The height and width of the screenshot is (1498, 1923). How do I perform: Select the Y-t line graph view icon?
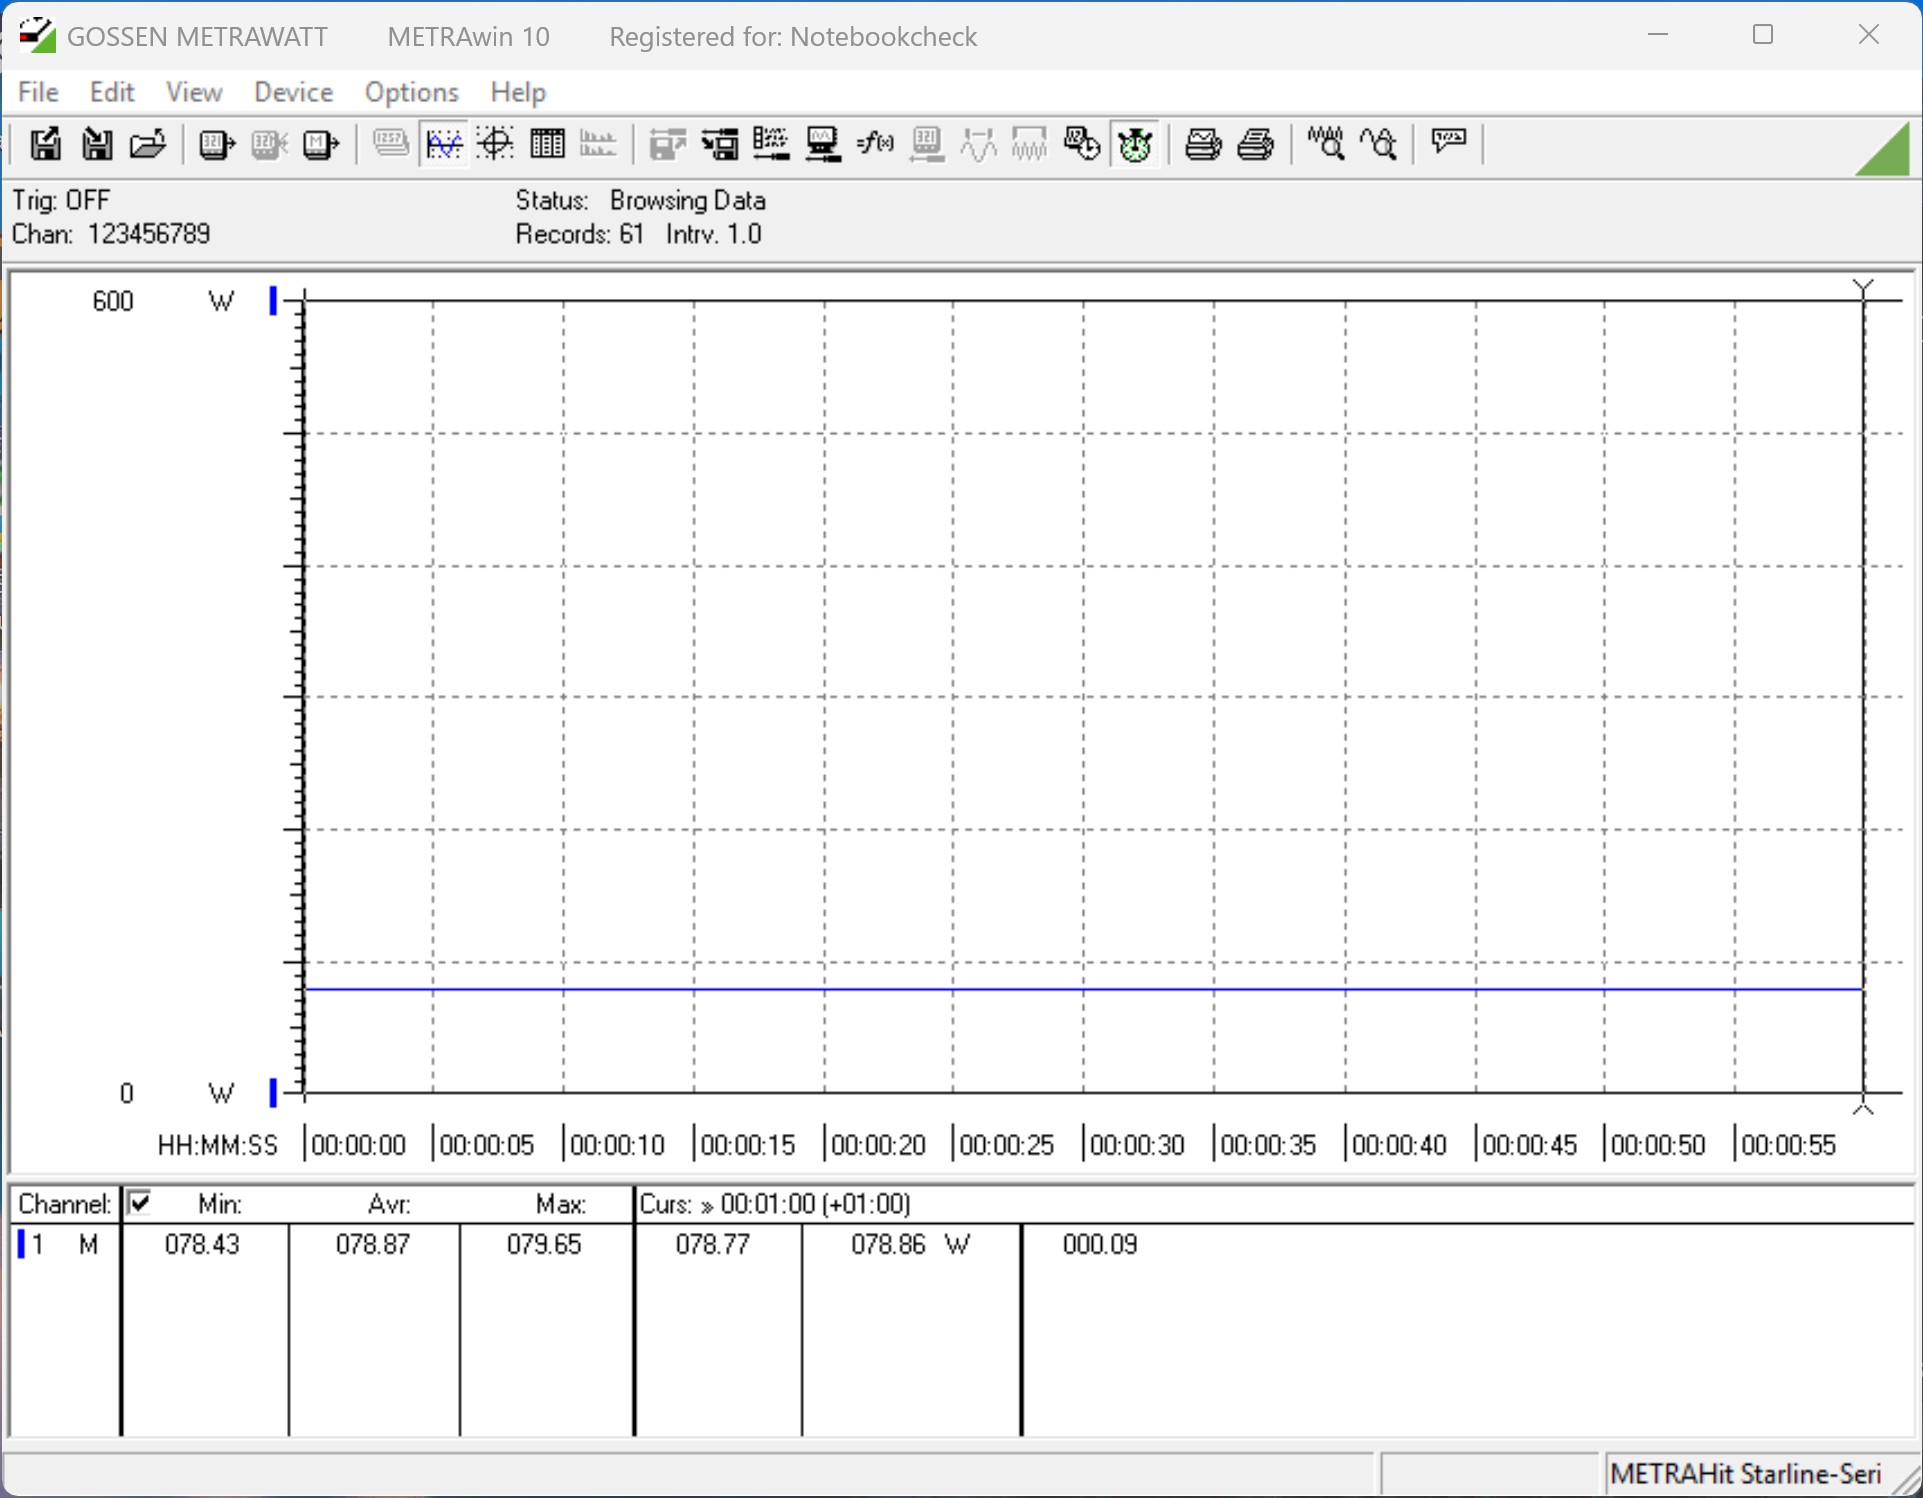(443, 145)
